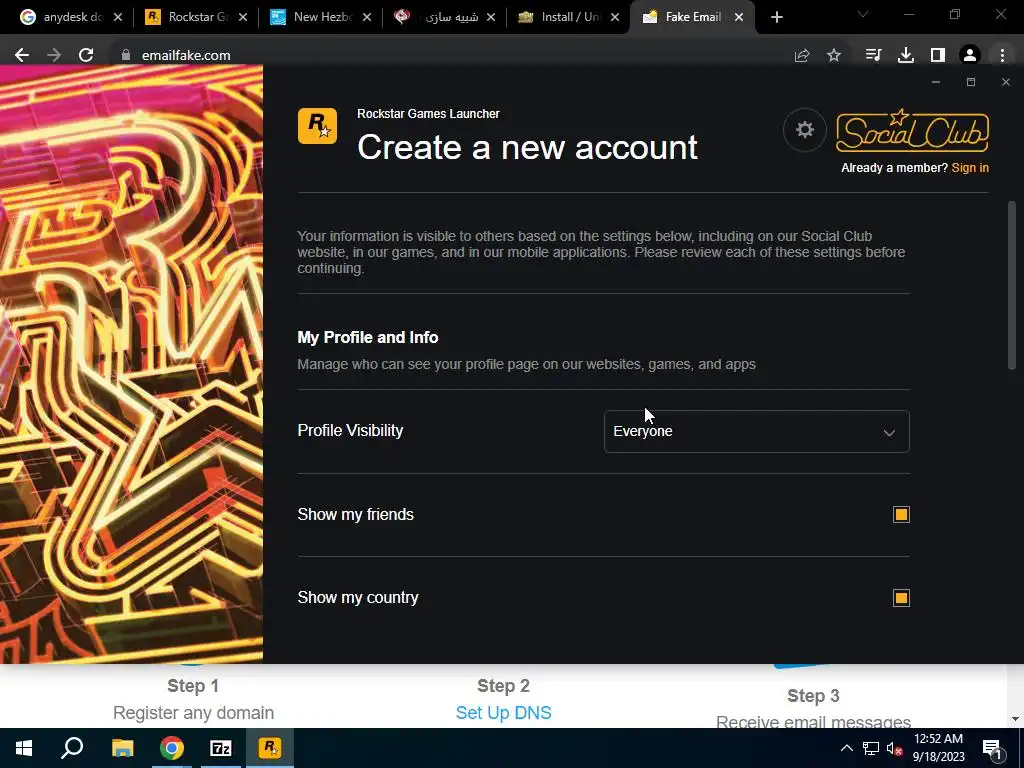Screen dimensions: 1024x768
Task: Close the Fake Email tab
Action: click(739, 18)
